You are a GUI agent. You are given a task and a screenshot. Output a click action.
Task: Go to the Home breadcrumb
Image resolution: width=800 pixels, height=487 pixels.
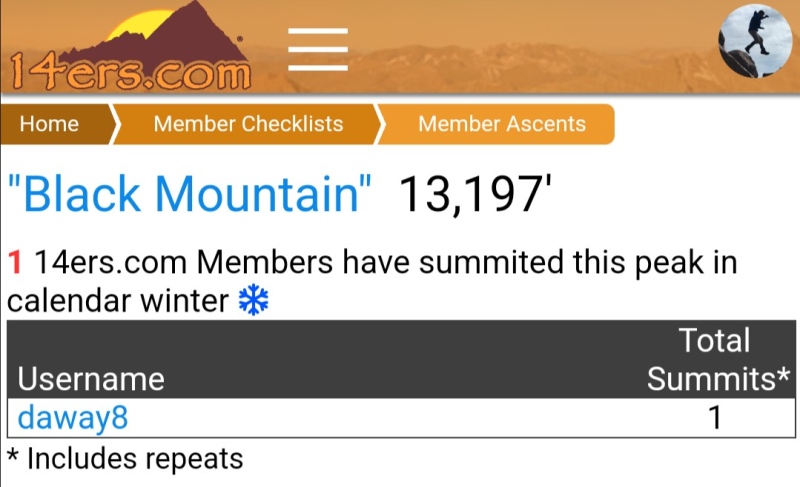[x=49, y=124]
